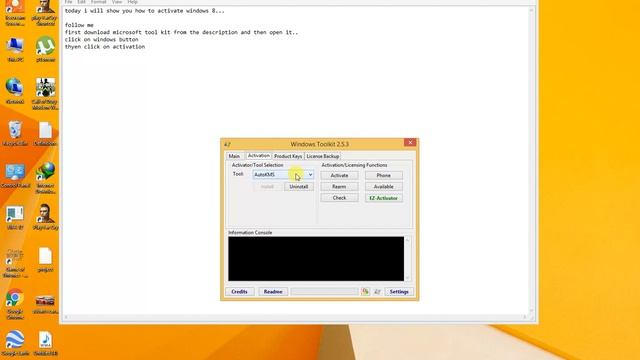The image size is (640, 360).
Task: Select the blank file icon beside Recycle Bin
Action: [x=45, y=133]
